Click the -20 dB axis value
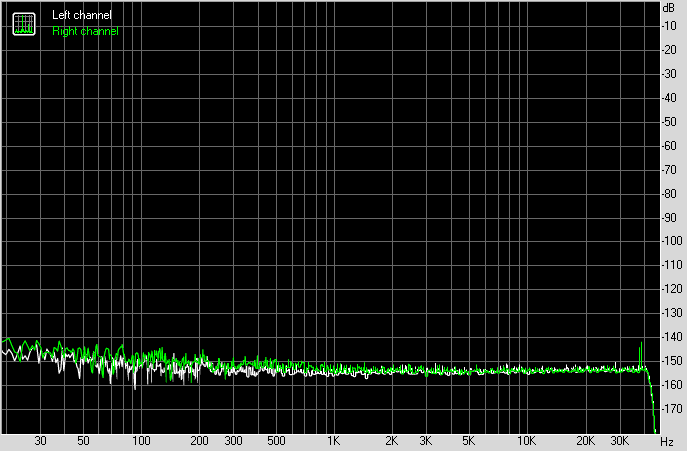This screenshot has height=451, width=687. (x=669, y=50)
